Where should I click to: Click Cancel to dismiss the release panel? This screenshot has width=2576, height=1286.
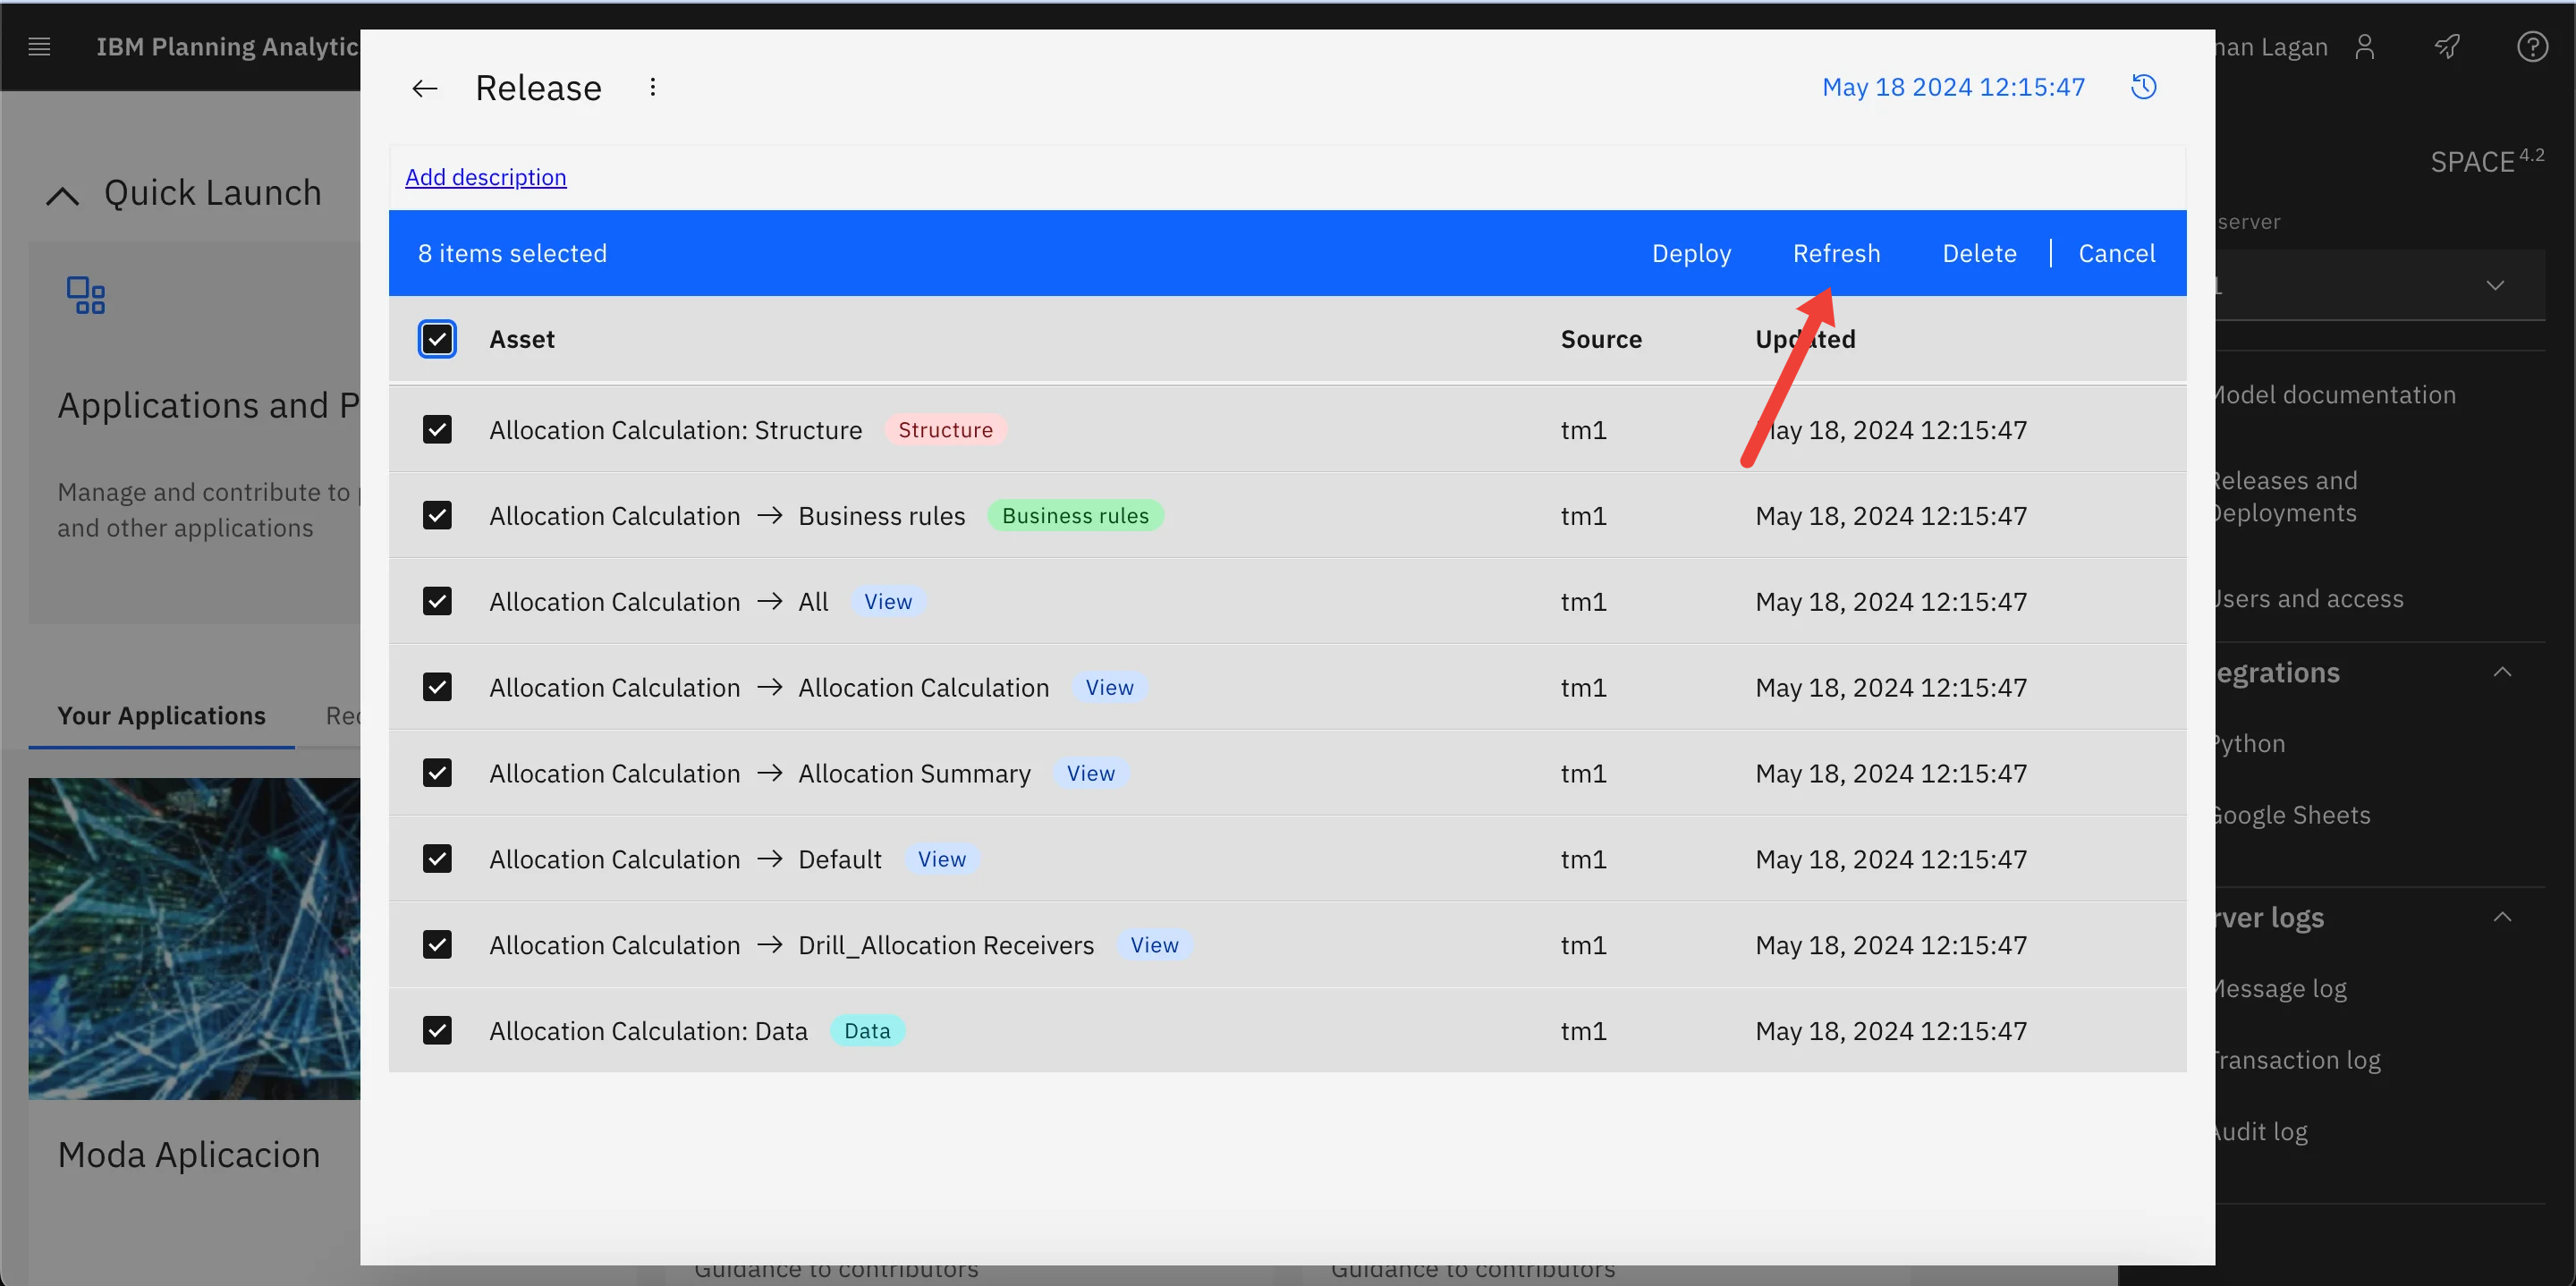click(x=2118, y=253)
